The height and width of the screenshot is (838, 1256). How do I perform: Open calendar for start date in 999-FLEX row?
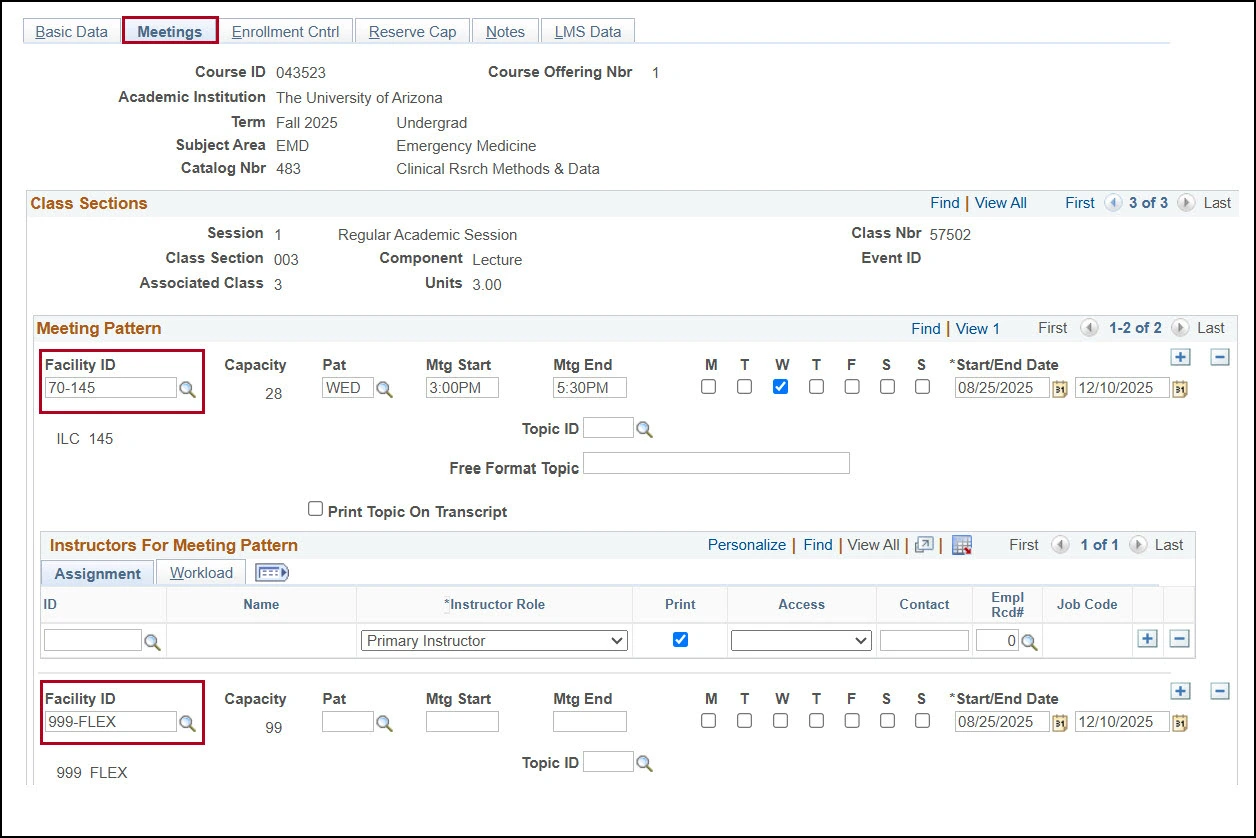pyautogui.click(x=1060, y=723)
